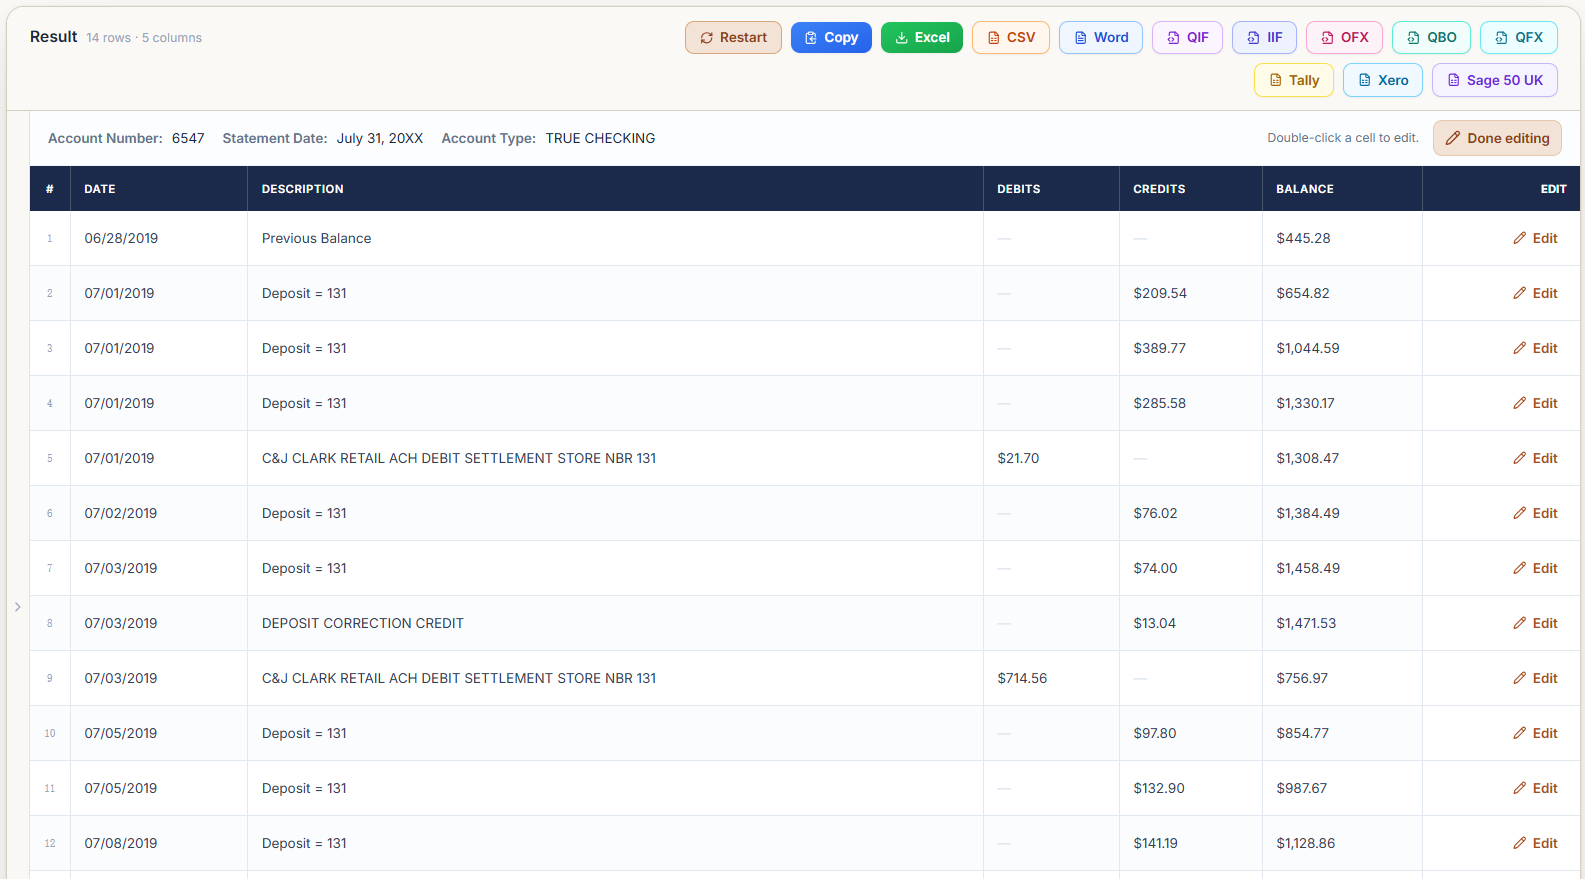Download the result as Excel
This screenshot has height=879, width=1585.
click(x=922, y=38)
